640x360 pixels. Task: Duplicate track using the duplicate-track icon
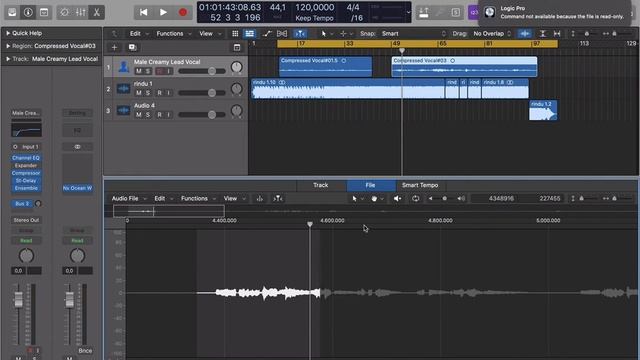[132, 47]
